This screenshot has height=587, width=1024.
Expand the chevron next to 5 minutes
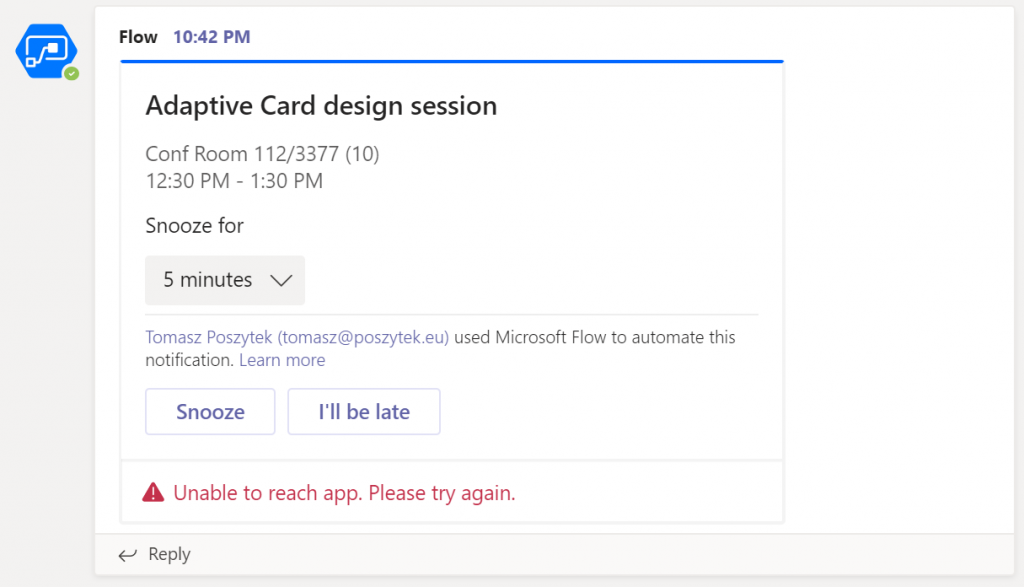[281, 281]
